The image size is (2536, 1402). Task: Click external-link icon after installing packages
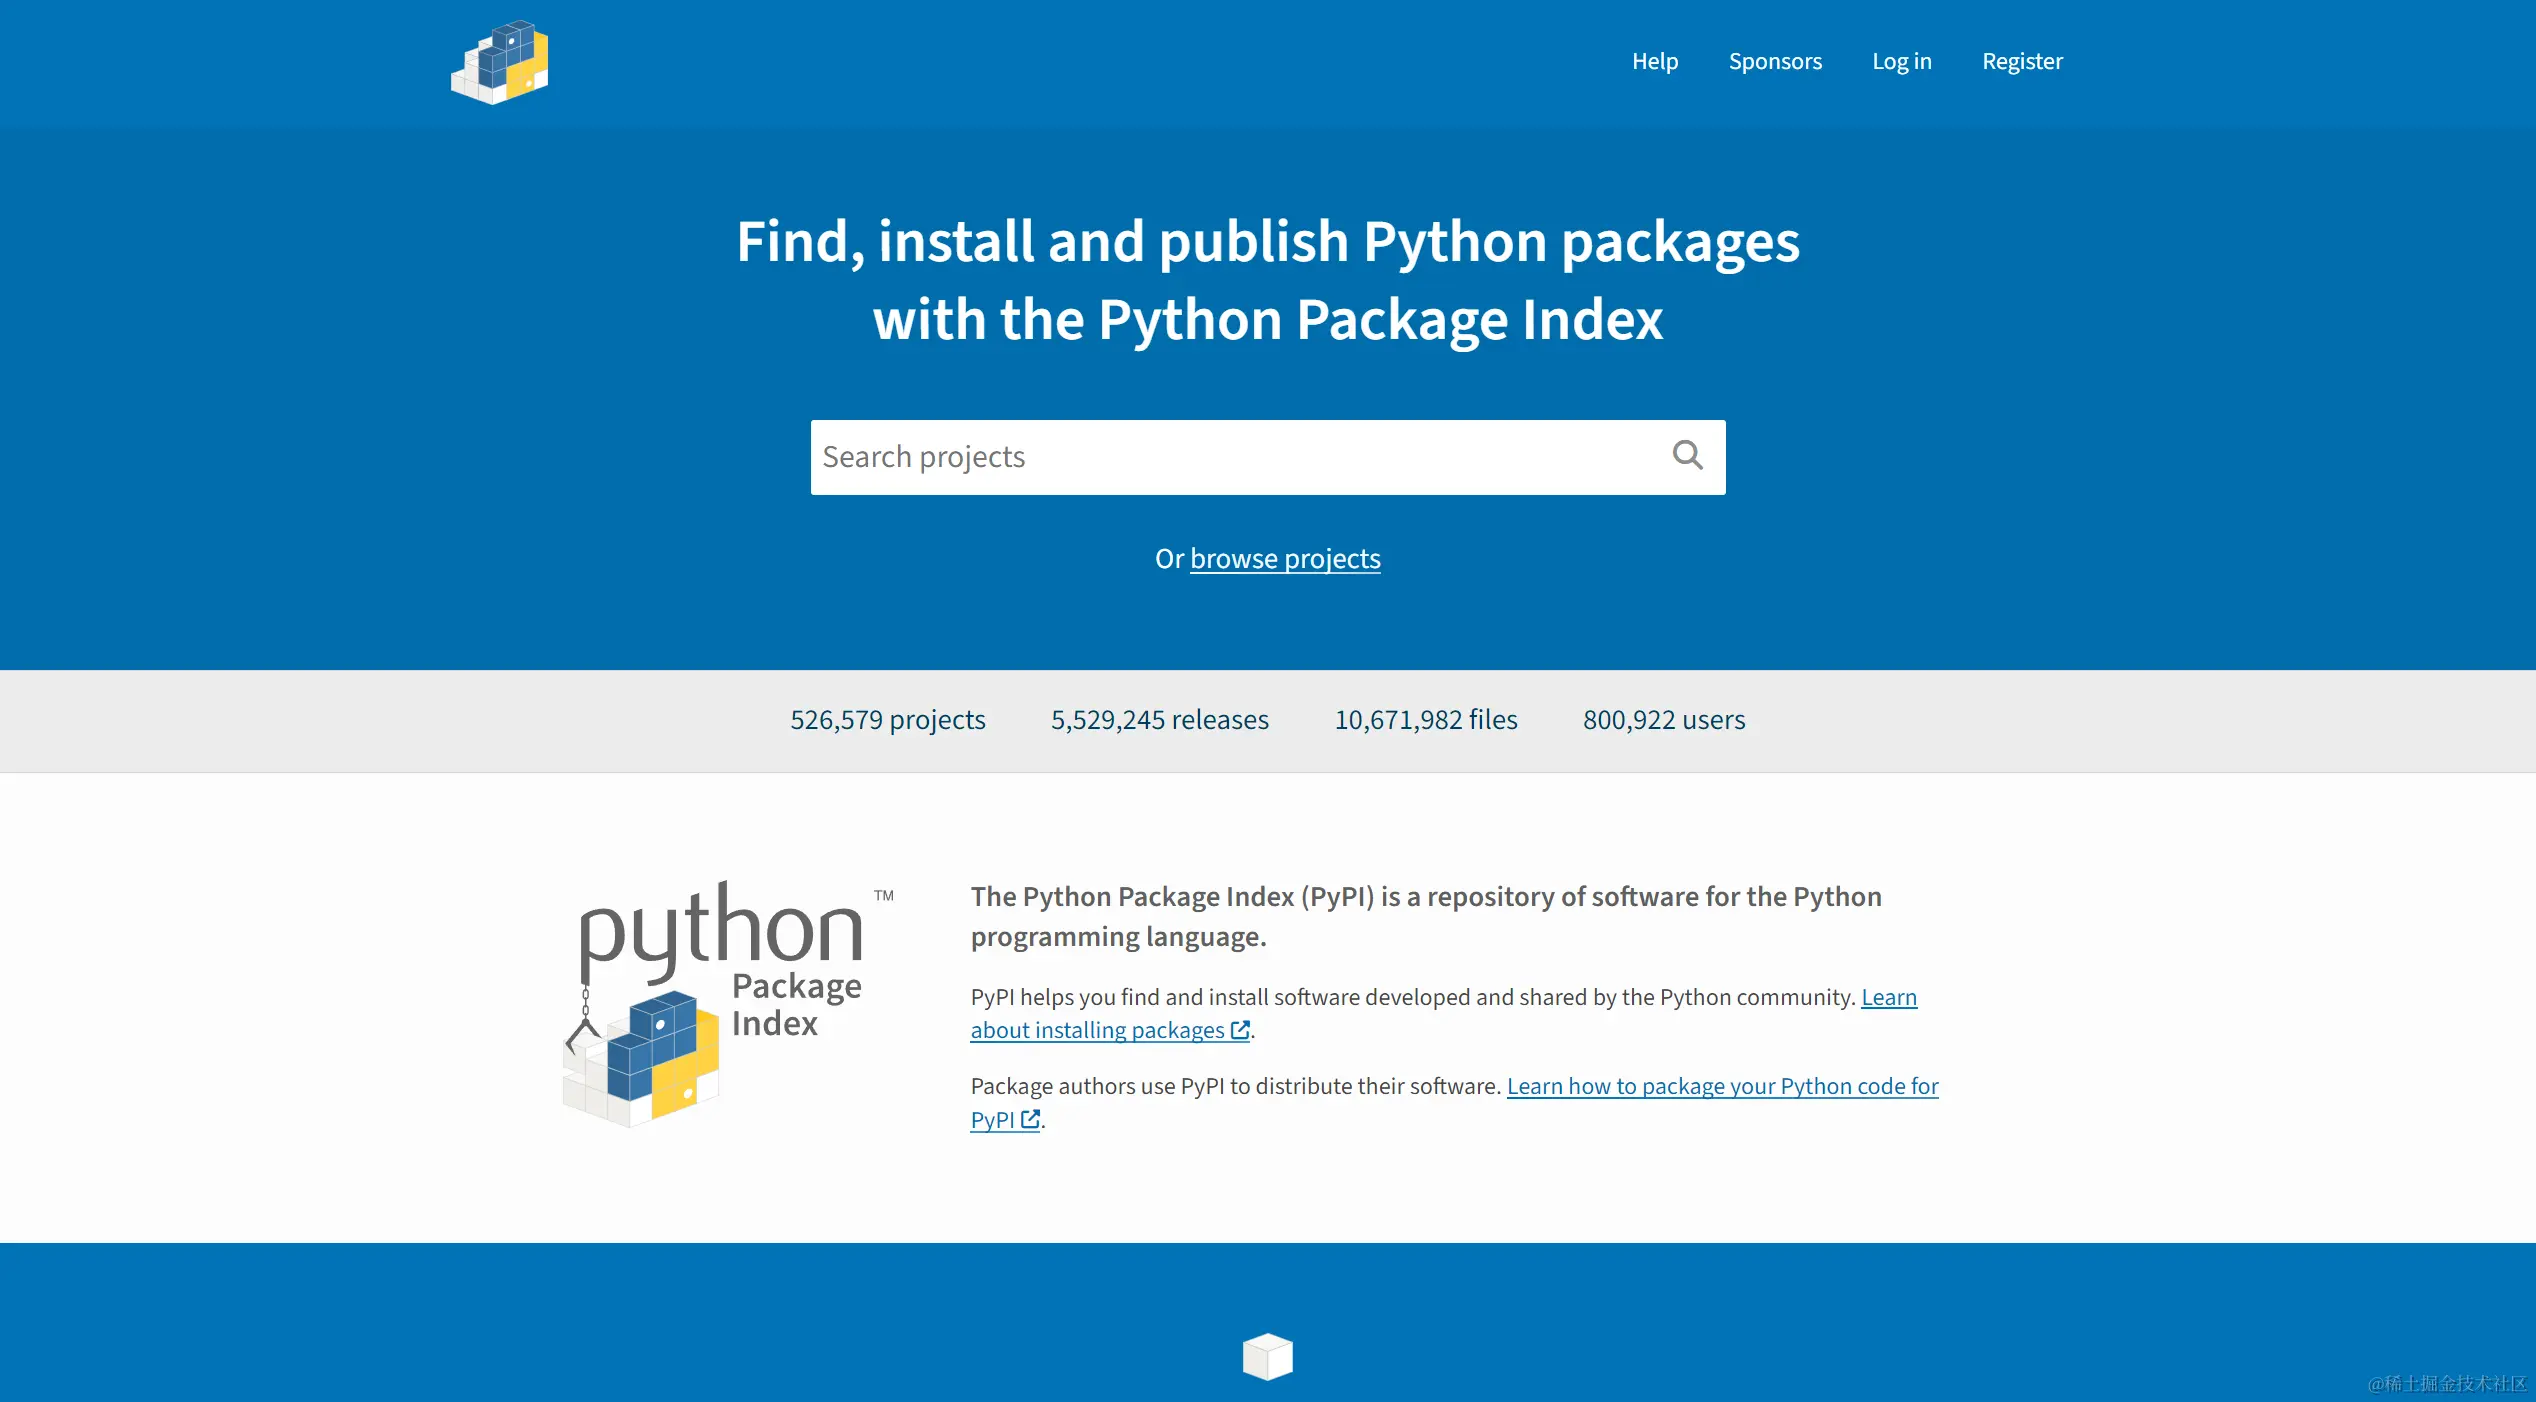1240,1030
